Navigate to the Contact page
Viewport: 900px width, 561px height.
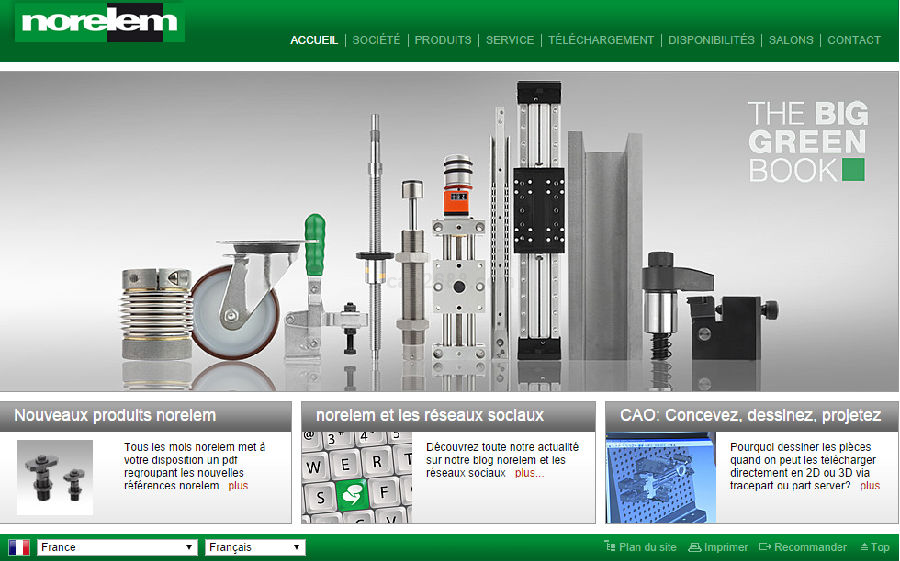[x=854, y=40]
